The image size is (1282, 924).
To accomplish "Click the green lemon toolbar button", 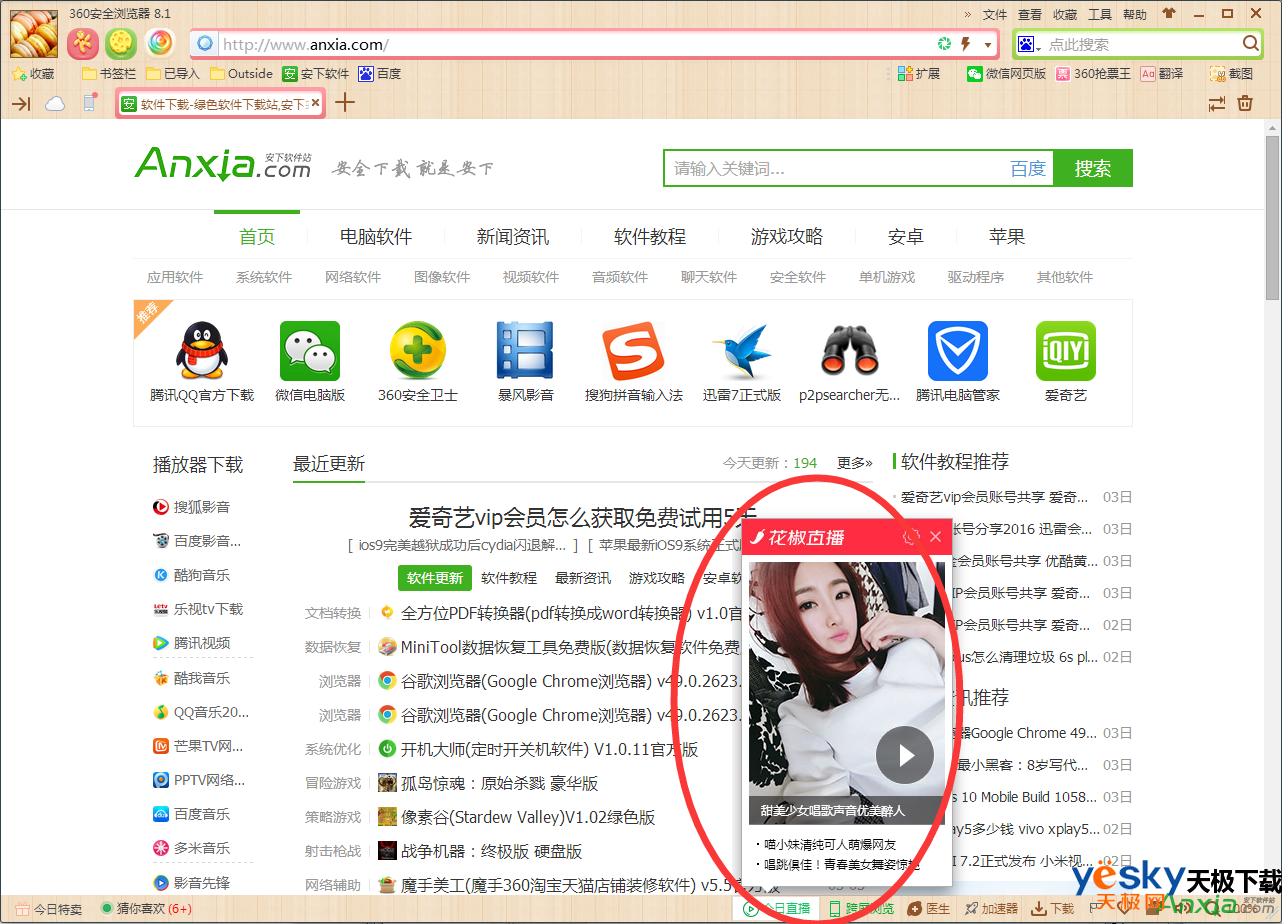I will pos(121,43).
